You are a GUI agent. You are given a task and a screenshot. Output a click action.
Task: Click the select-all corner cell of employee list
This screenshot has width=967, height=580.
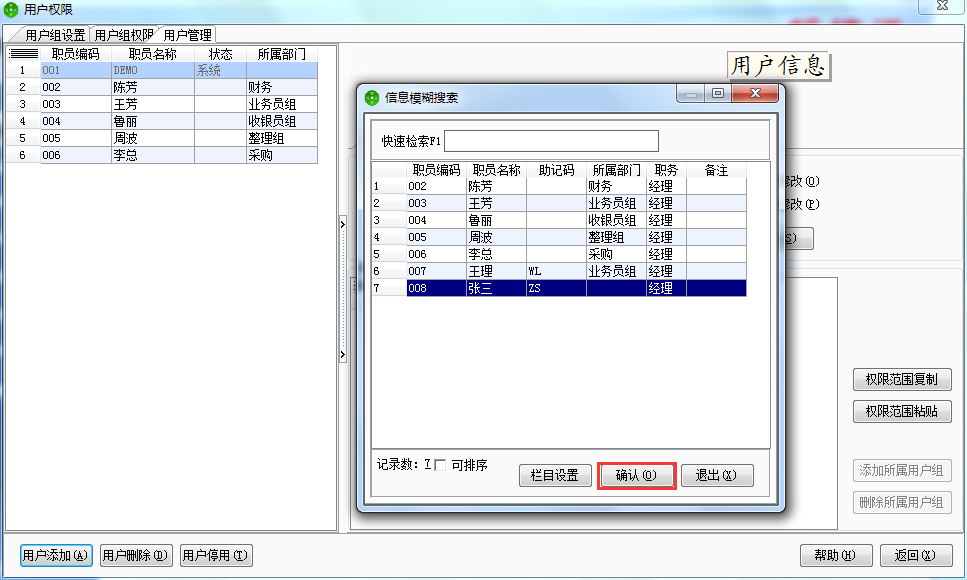[x=22, y=54]
